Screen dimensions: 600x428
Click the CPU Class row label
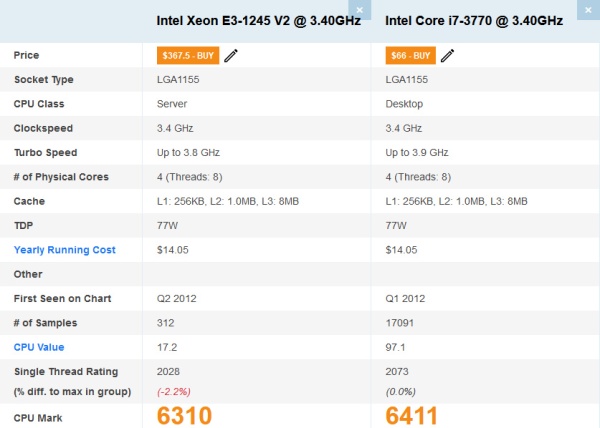tap(39, 104)
